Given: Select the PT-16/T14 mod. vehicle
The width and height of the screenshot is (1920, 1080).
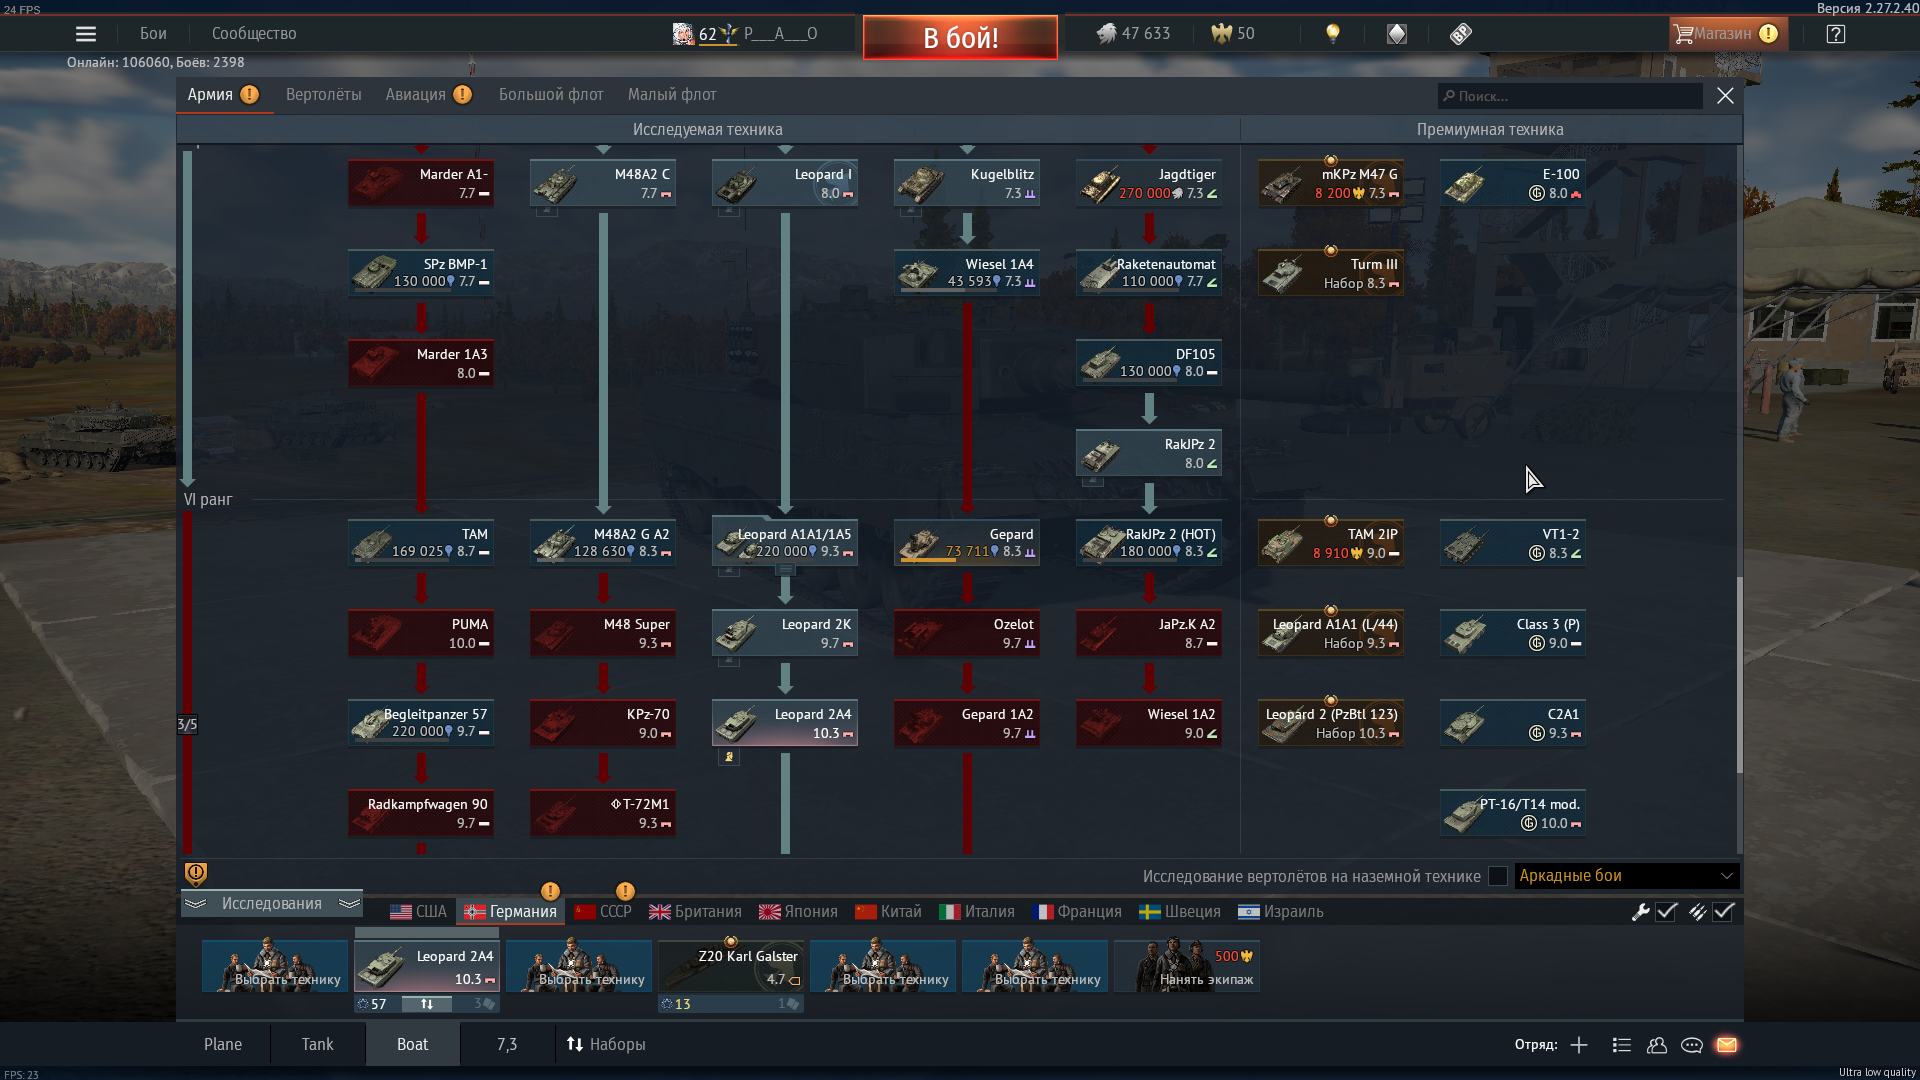Looking at the screenshot, I should pos(1513,814).
